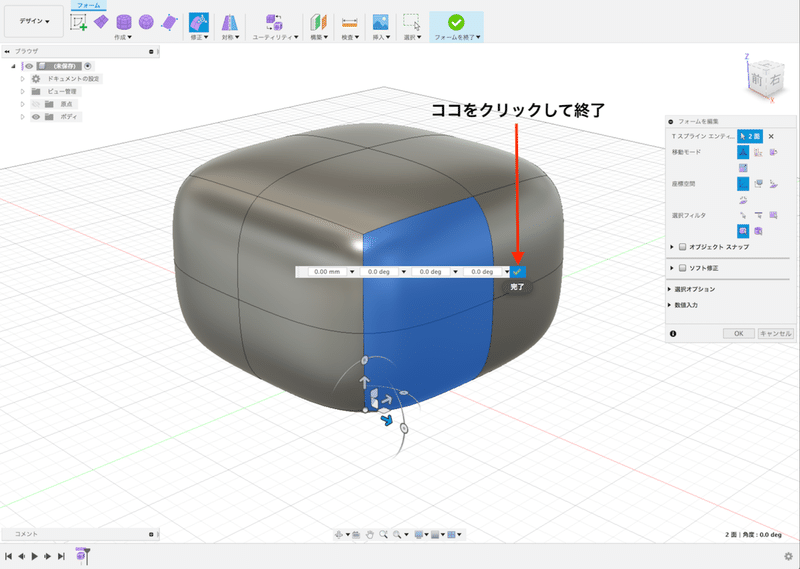The width and height of the screenshot is (800, 569).
Task: Activate the Pan hand tool
Action: pos(369,534)
